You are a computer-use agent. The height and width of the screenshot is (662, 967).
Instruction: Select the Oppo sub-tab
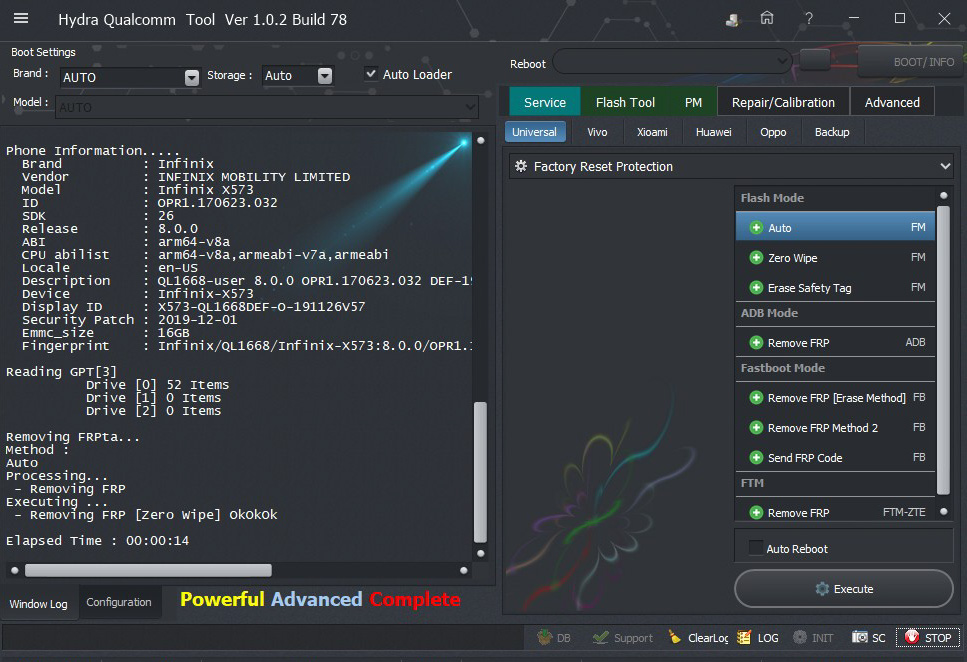click(773, 132)
